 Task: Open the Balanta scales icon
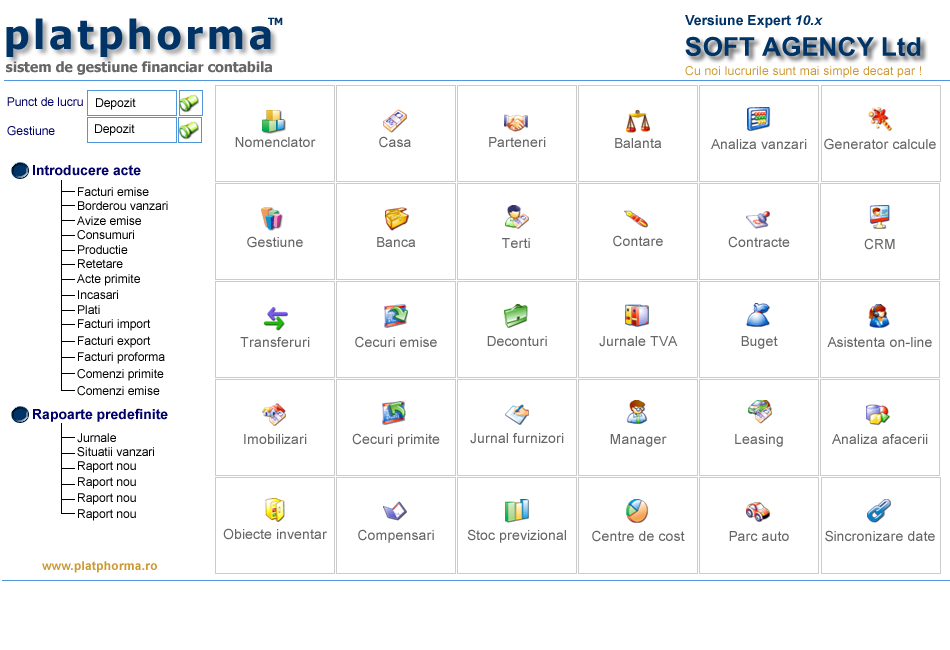click(637, 121)
